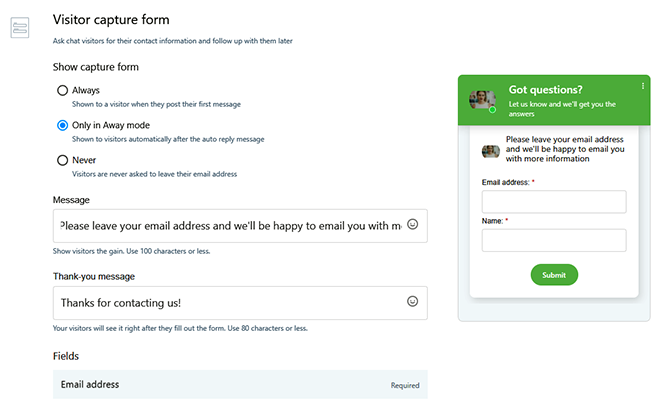Open emoji picker in Thank-you message field
The height and width of the screenshot is (400, 653).
(412, 301)
